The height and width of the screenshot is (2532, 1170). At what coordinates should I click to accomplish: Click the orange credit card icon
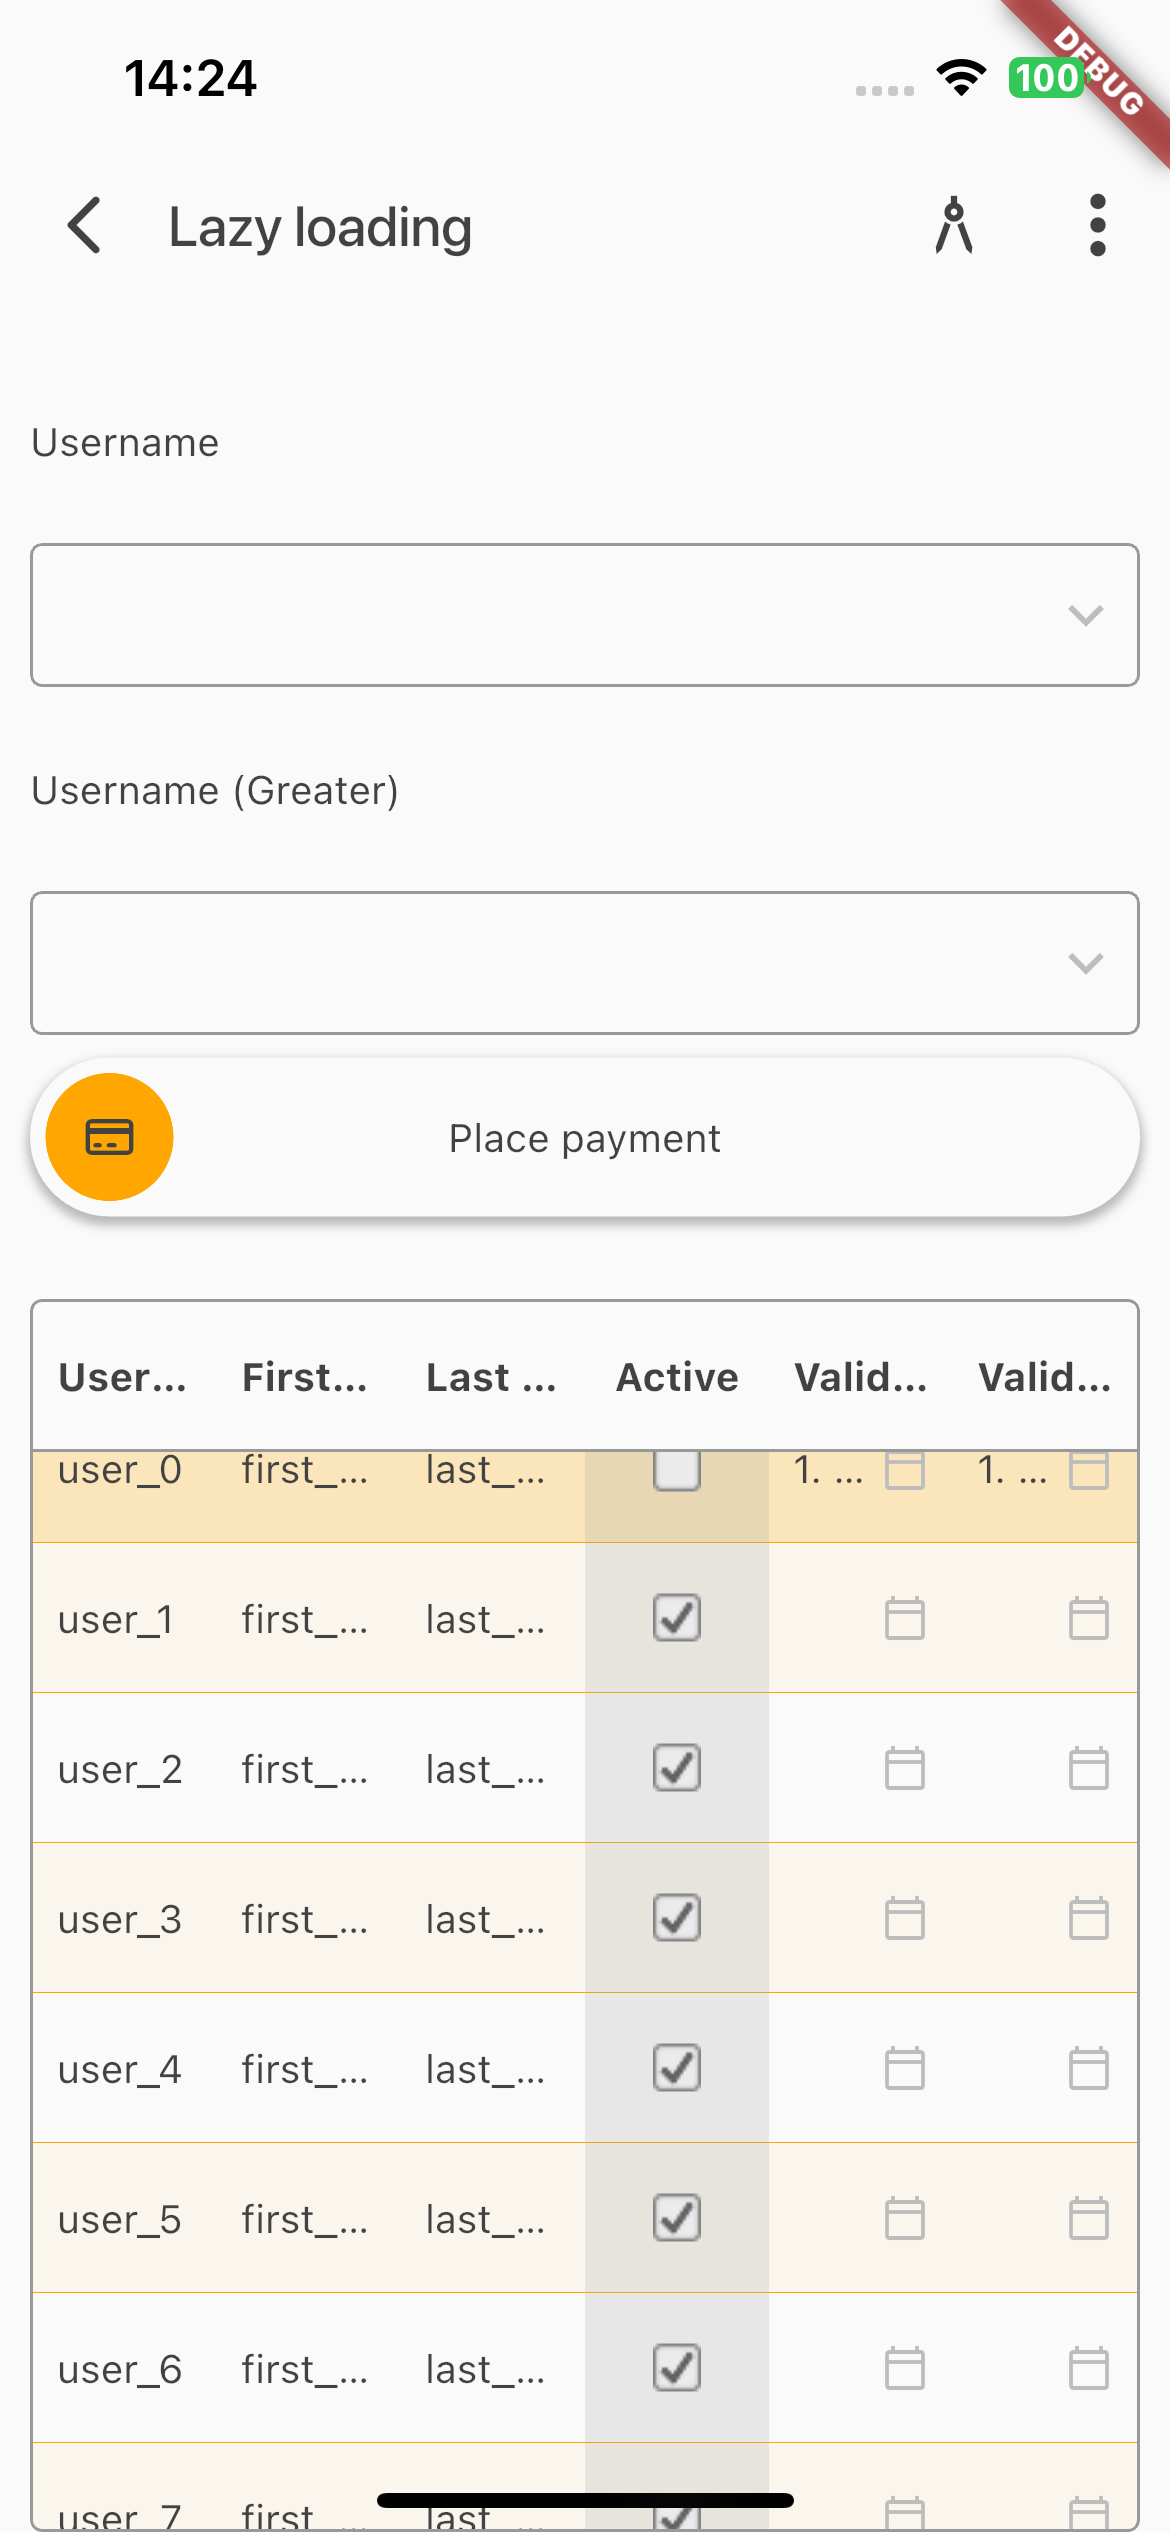(110, 1137)
